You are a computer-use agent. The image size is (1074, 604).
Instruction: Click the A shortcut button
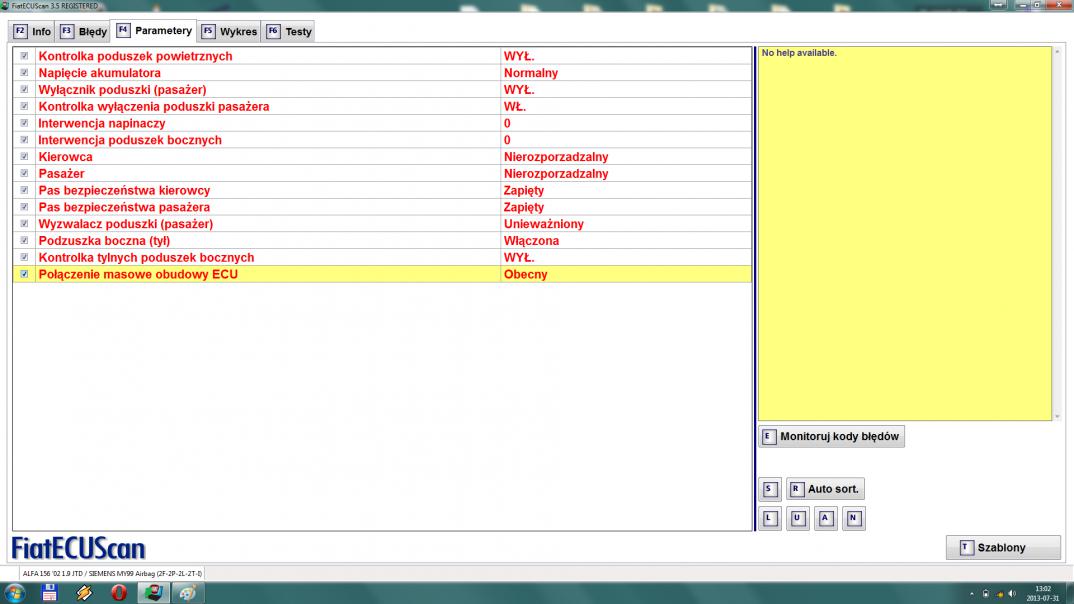coord(825,518)
